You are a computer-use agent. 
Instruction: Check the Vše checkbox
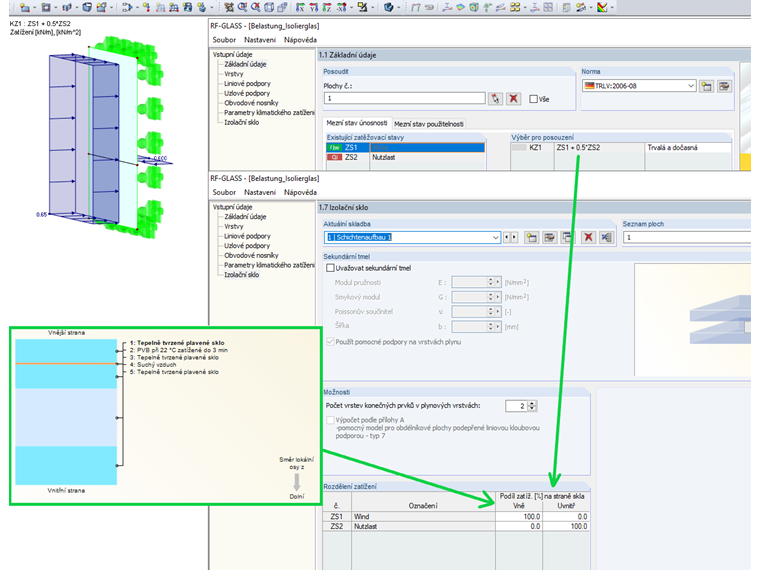[534, 99]
